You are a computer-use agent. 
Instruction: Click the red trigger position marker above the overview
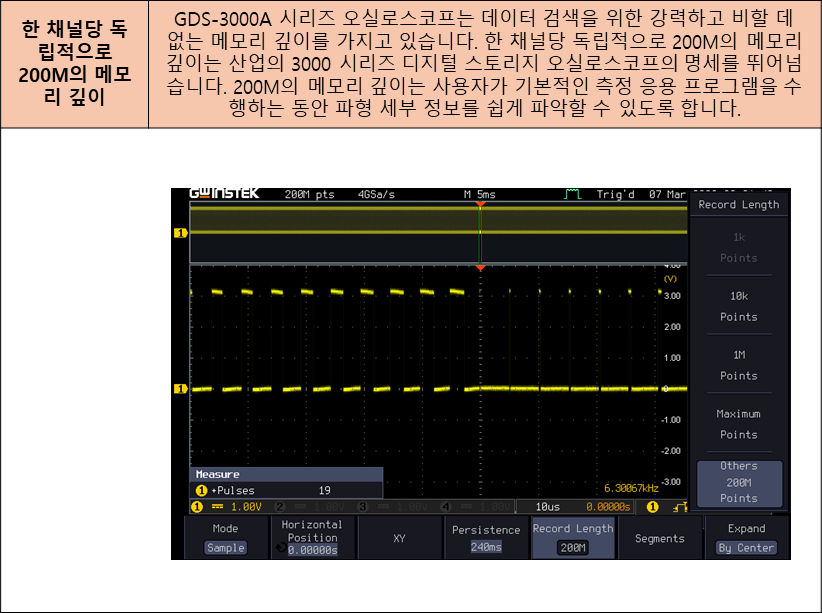480,204
